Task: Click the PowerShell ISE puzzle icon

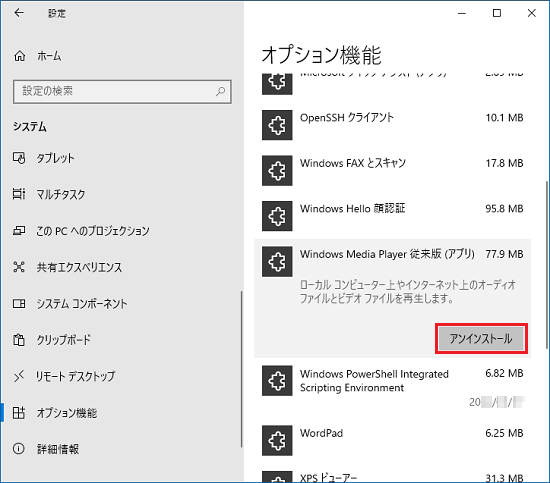Action: point(277,381)
